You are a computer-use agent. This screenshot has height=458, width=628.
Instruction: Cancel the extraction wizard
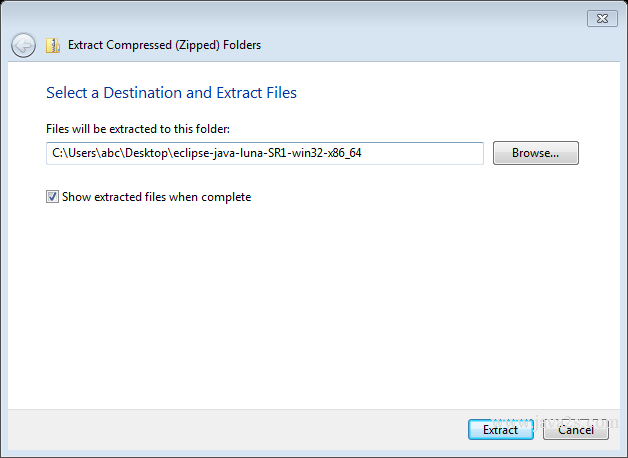coord(576,430)
